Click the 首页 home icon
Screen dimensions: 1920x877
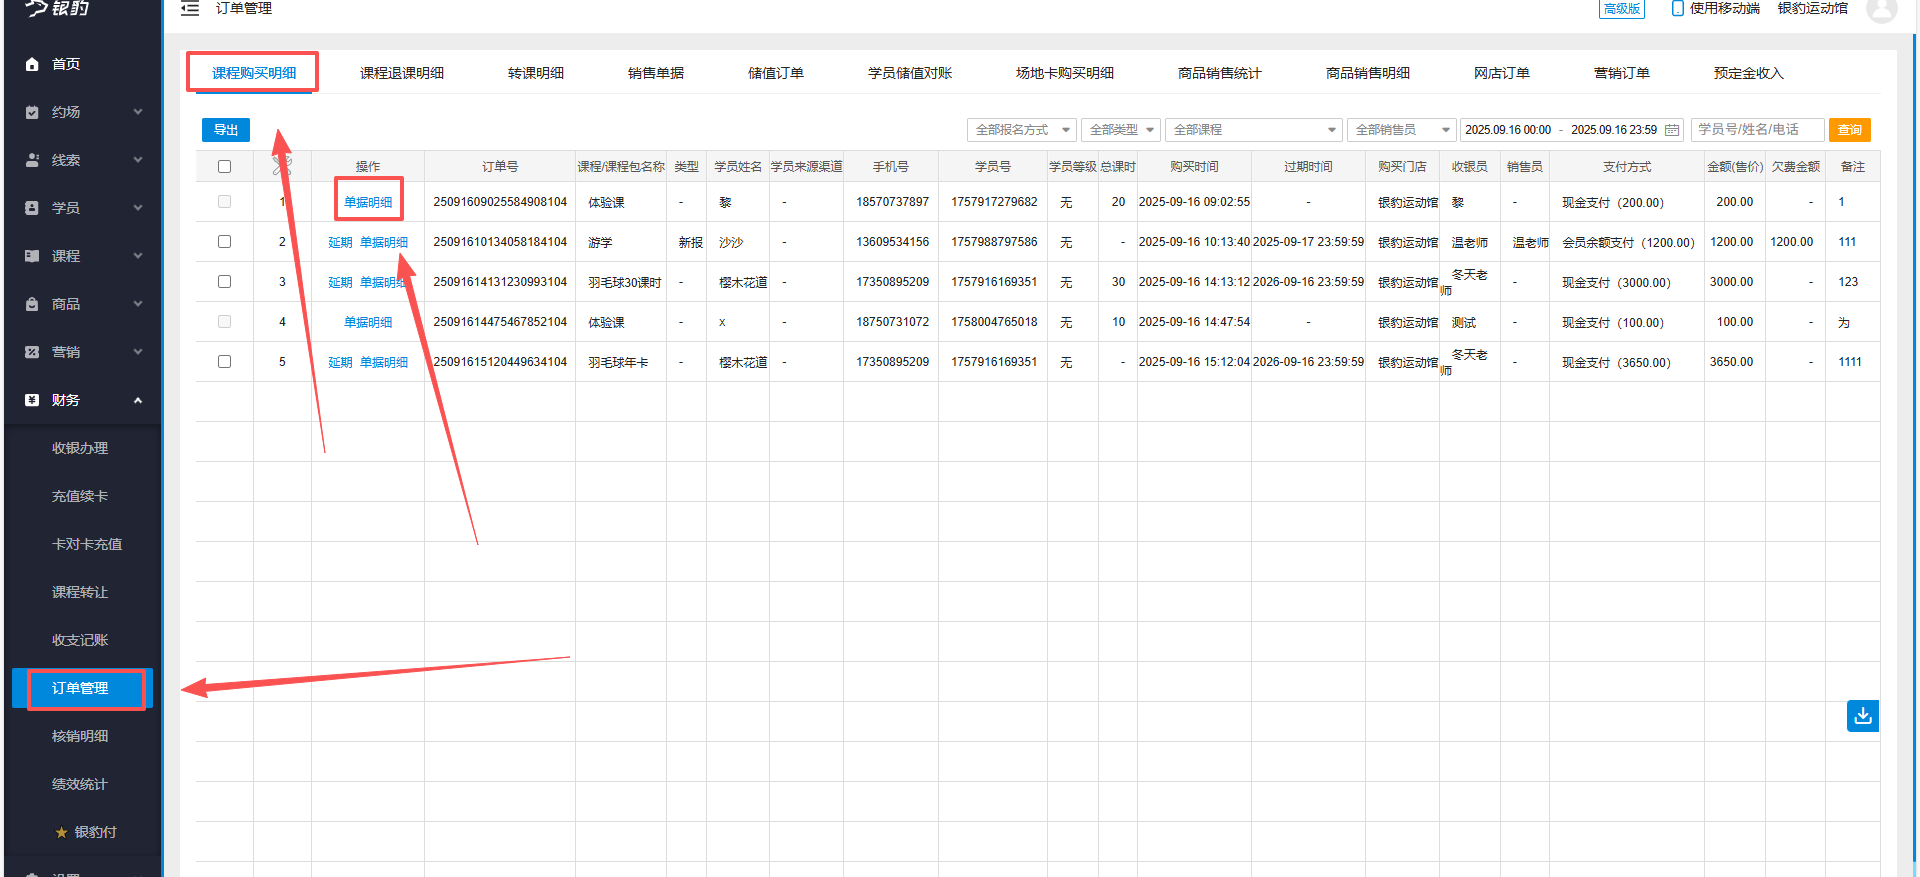[32, 64]
